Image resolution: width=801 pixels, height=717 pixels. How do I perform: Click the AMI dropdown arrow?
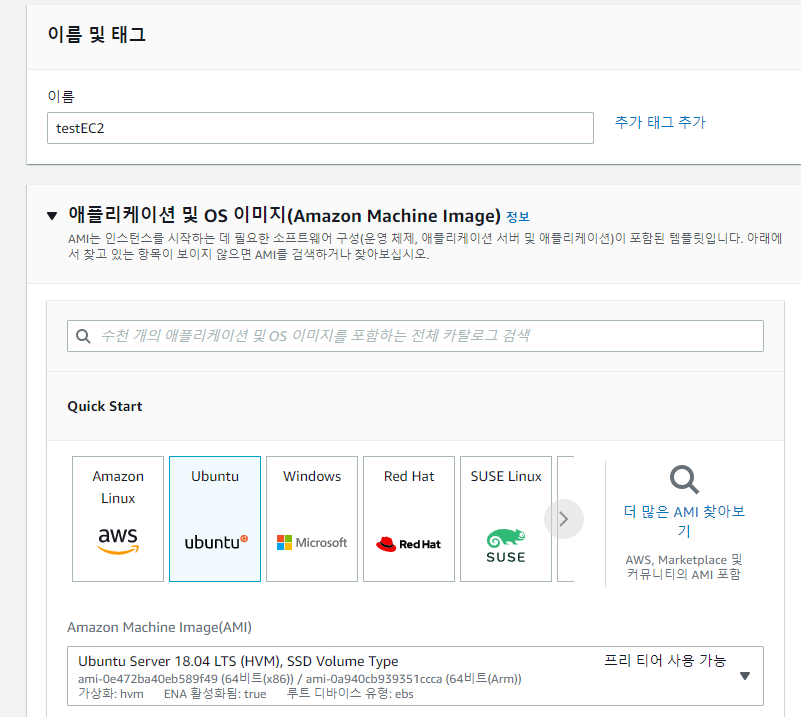click(x=745, y=676)
